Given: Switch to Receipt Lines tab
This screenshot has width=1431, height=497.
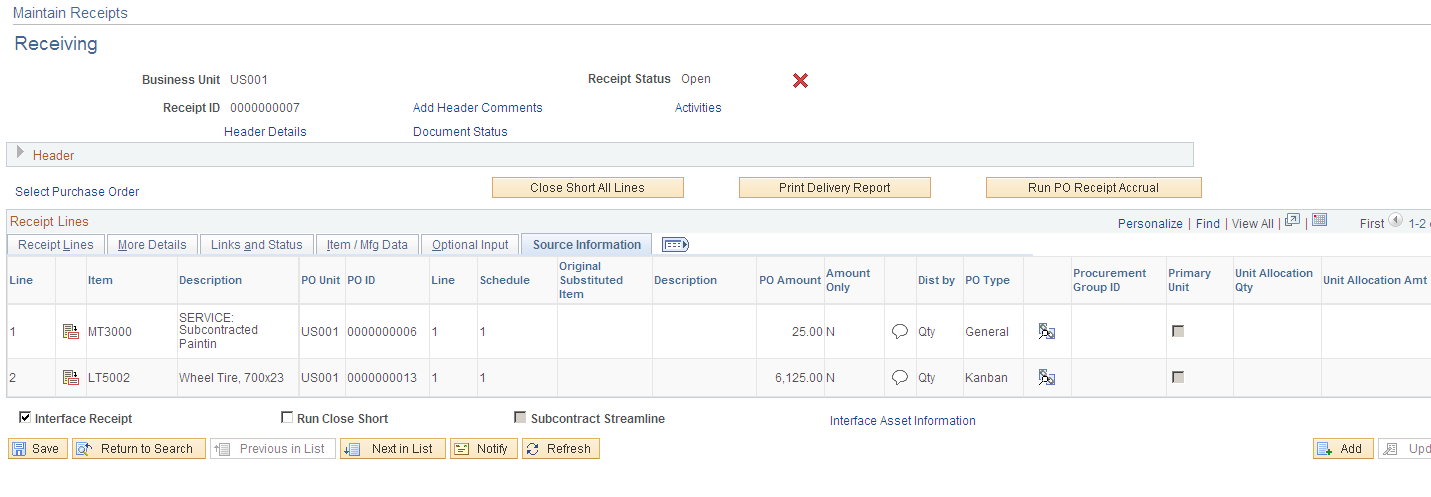Looking at the screenshot, I should (56, 245).
